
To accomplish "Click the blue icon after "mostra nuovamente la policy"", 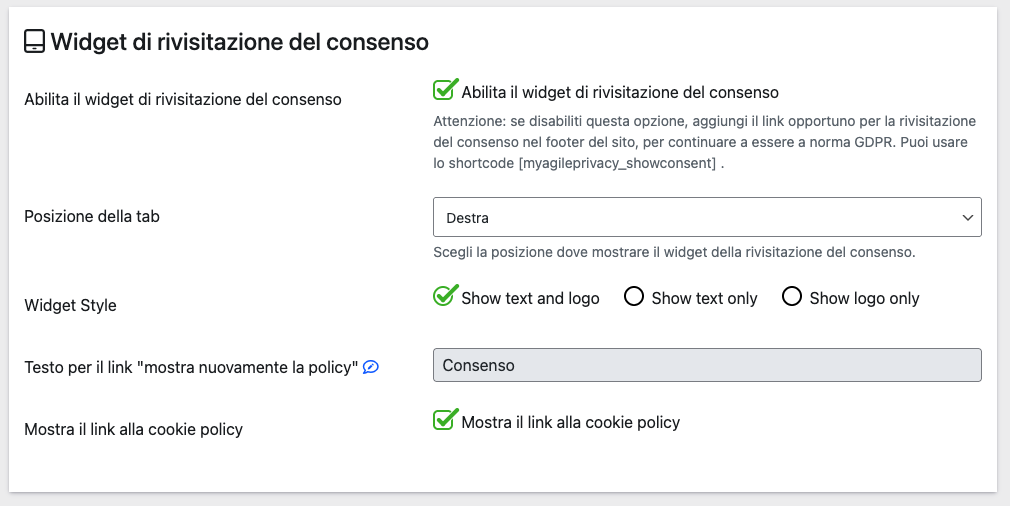I will (x=371, y=367).
